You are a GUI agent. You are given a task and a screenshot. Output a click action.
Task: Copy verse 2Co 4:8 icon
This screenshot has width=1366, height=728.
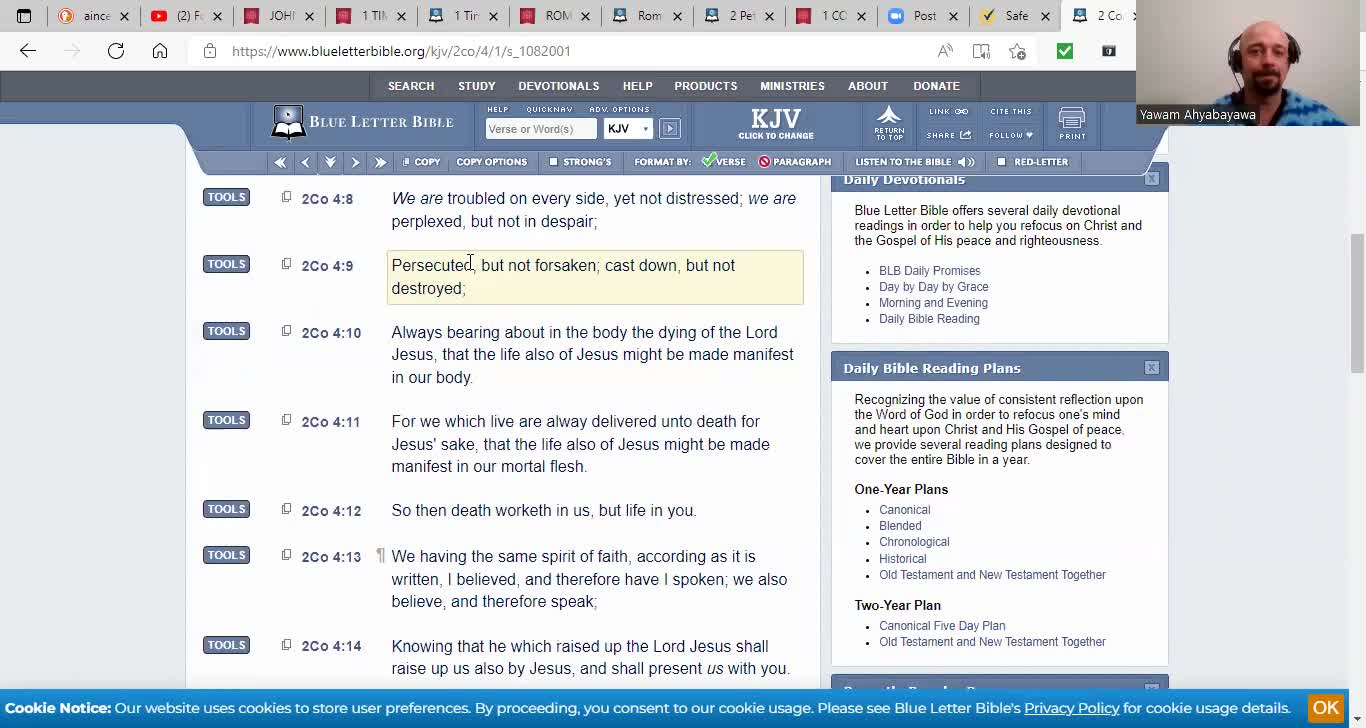coord(286,197)
